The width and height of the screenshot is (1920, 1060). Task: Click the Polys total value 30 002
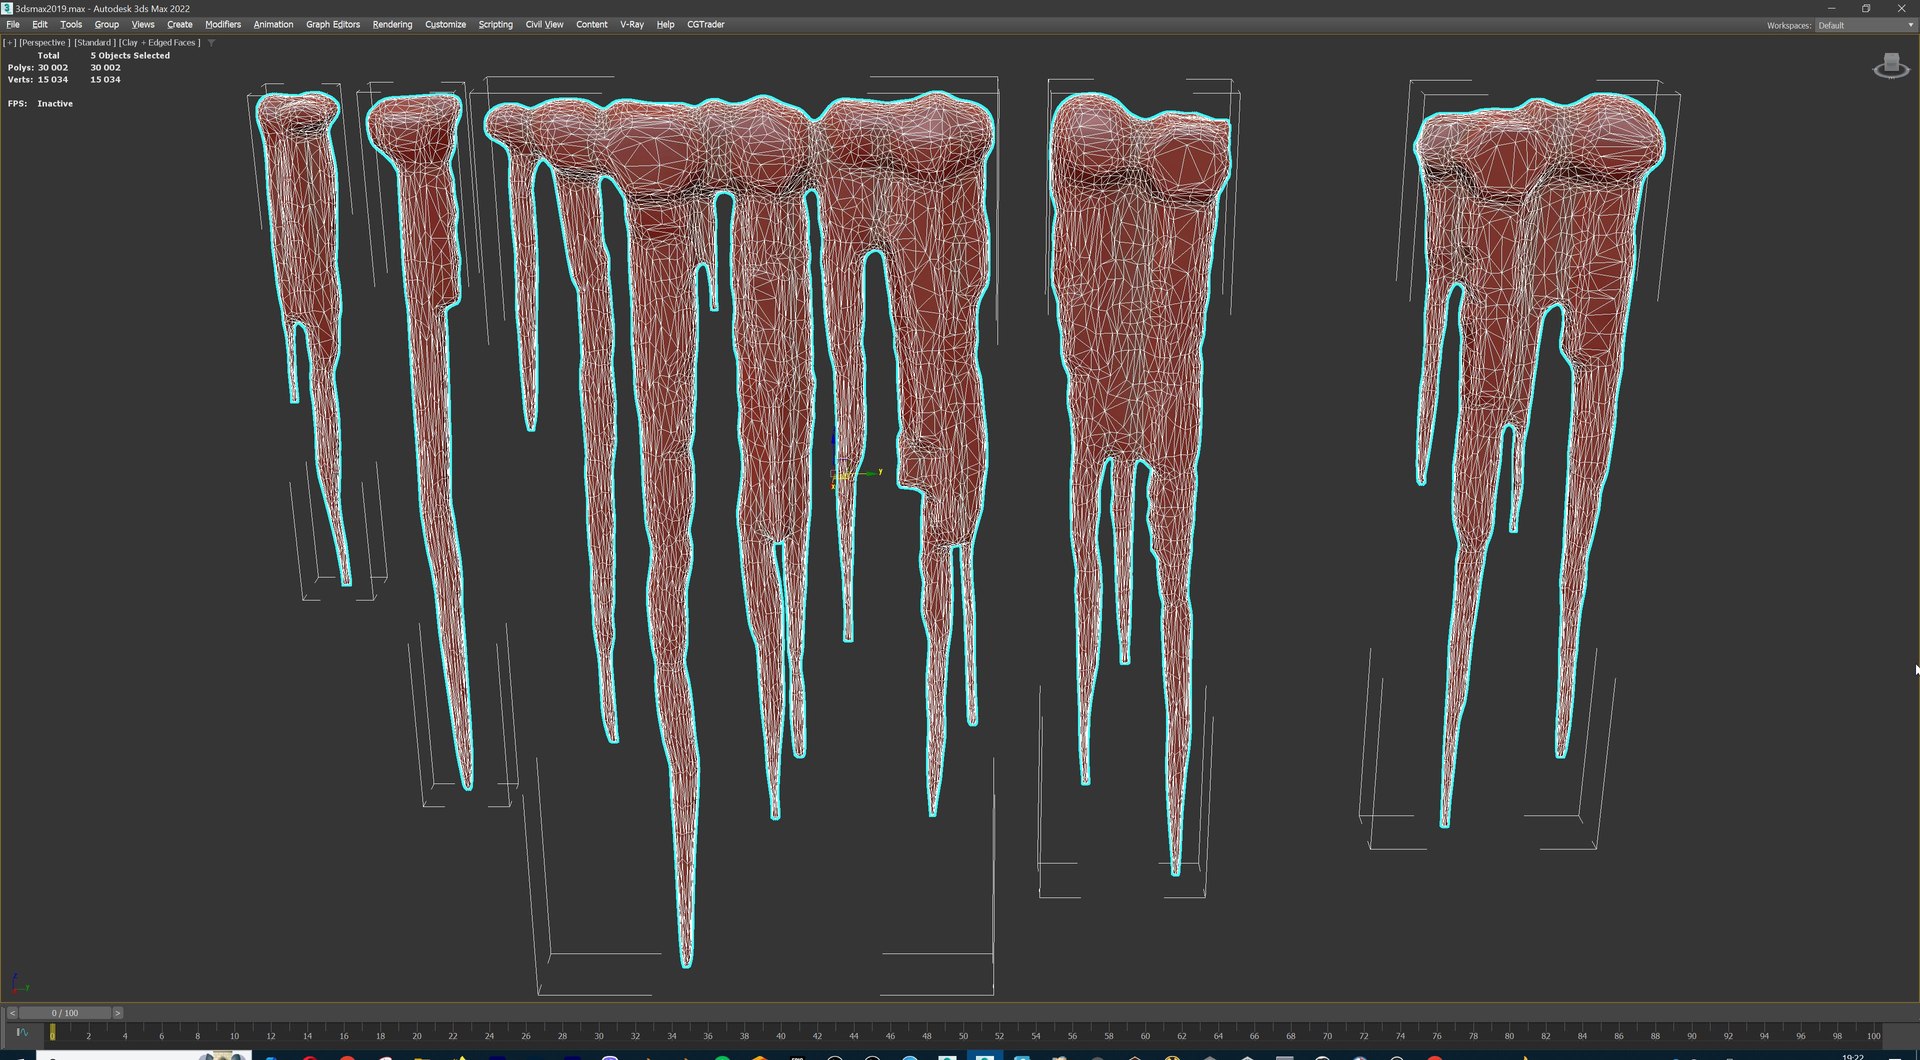tap(53, 68)
